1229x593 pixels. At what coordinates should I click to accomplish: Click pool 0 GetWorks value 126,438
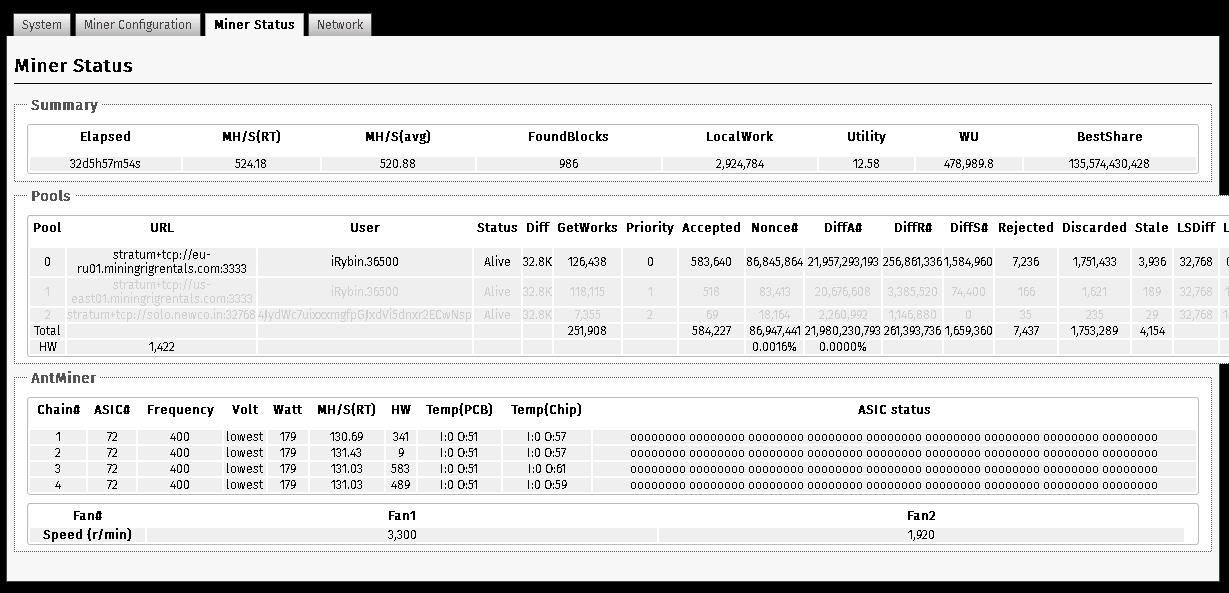point(587,262)
